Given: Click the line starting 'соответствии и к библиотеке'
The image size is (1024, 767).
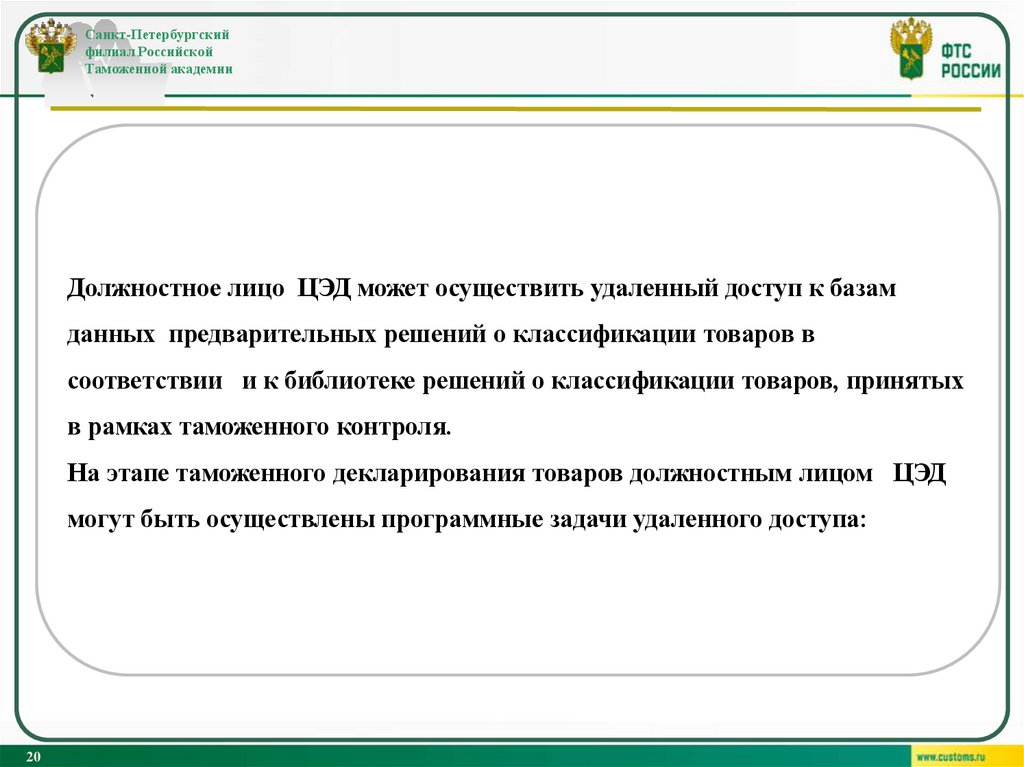Looking at the screenshot, I should [515, 381].
